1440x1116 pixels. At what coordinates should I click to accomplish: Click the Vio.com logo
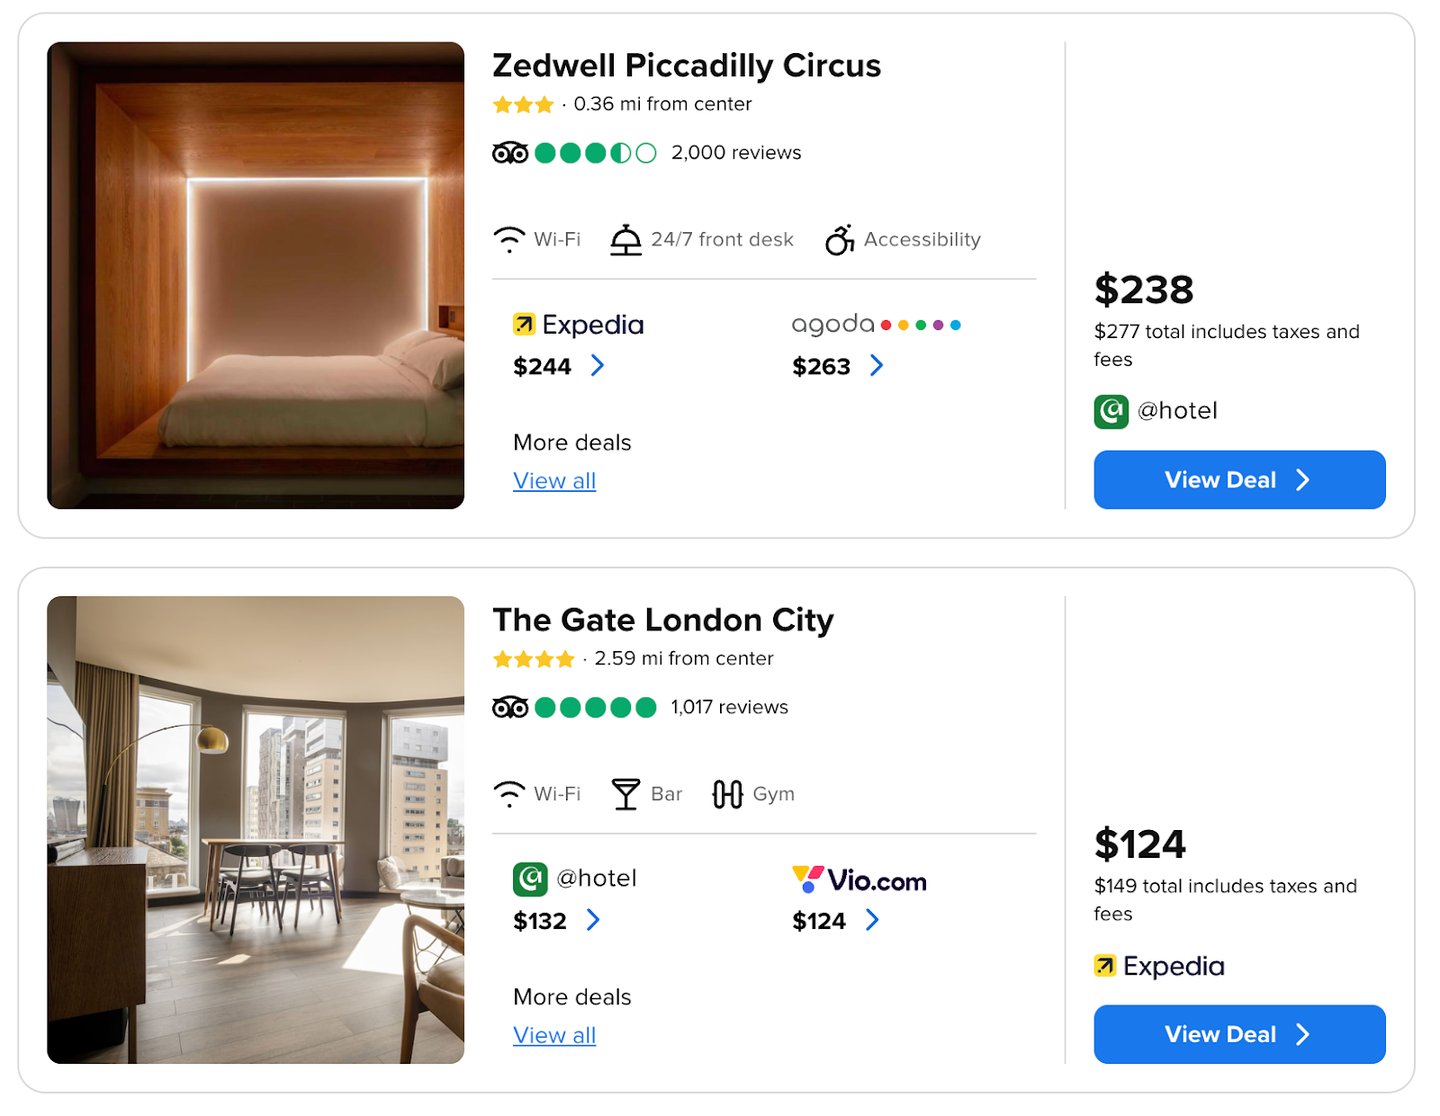859,880
